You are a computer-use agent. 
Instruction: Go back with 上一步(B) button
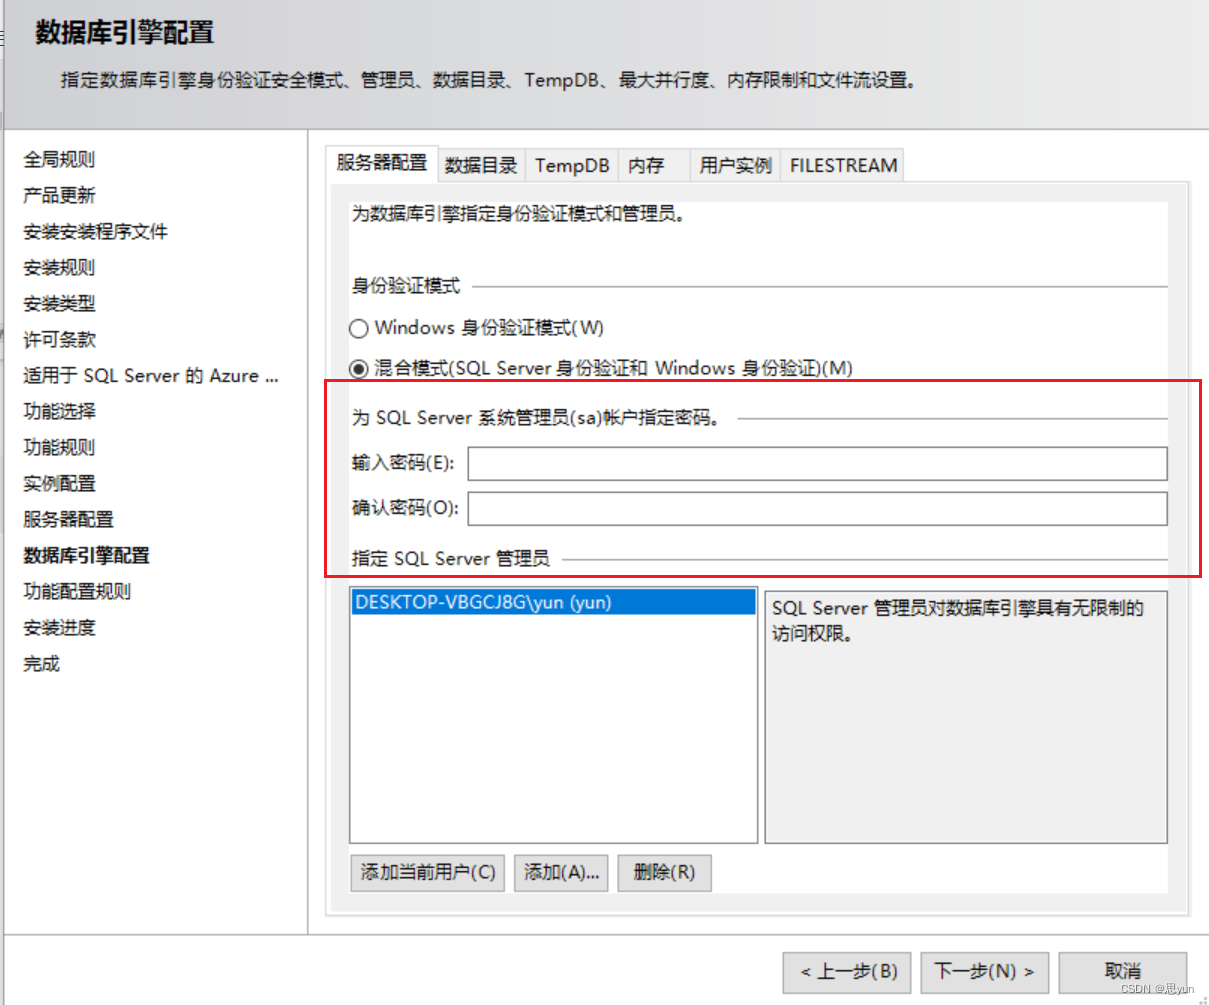click(848, 971)
